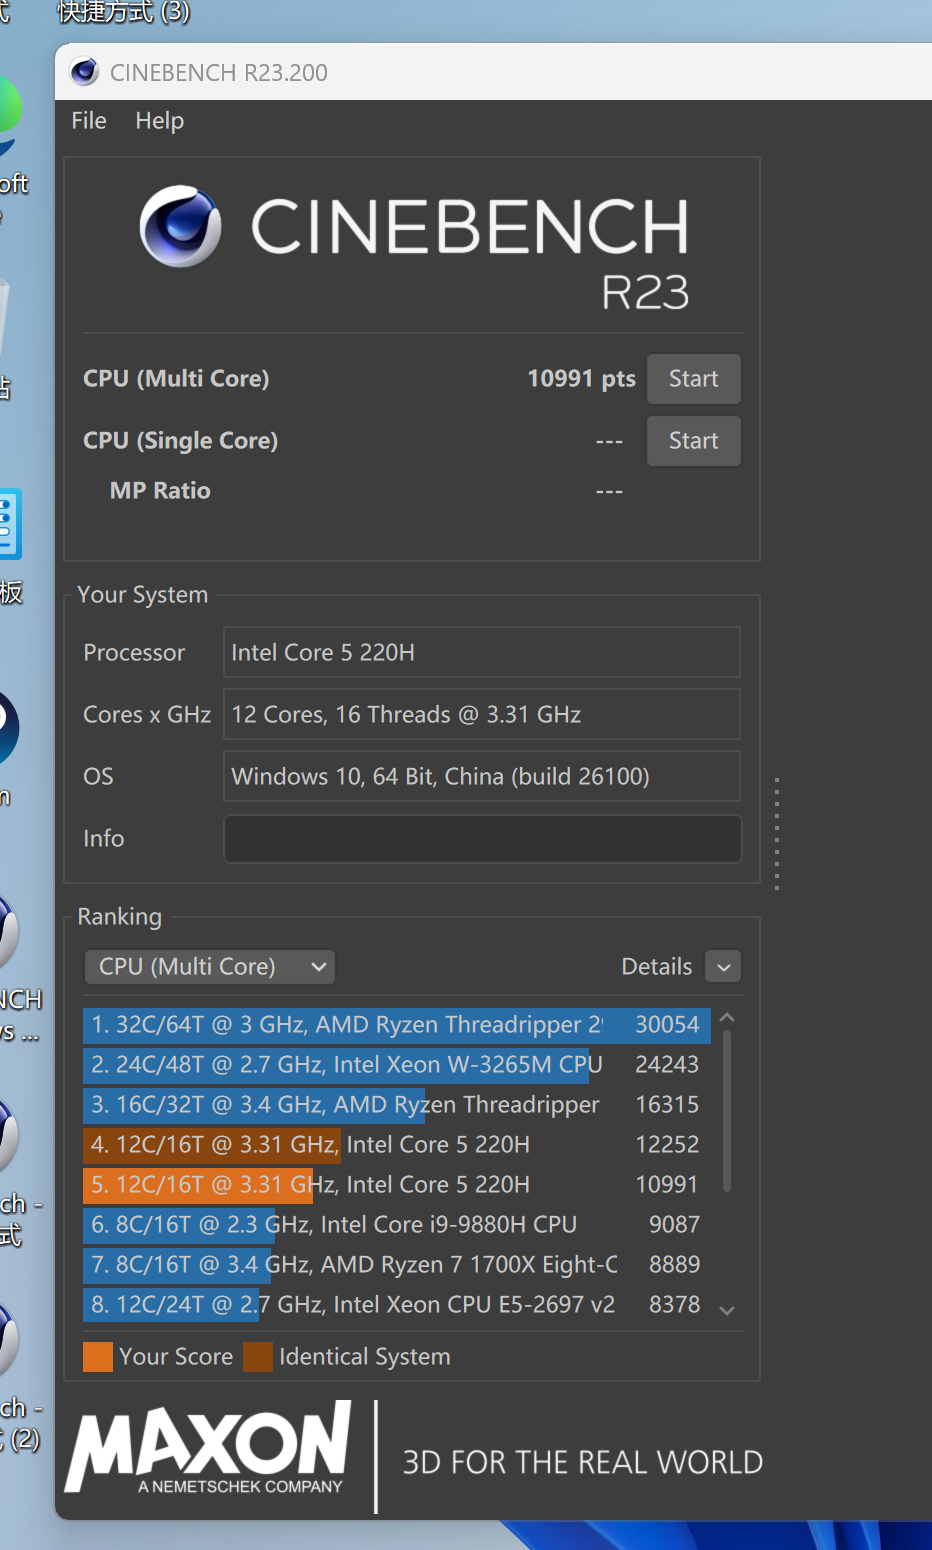The width and height of the screenshot is (932, 1550).
Task: Click the CPU (Single Core) label
Action: (181, 441)
